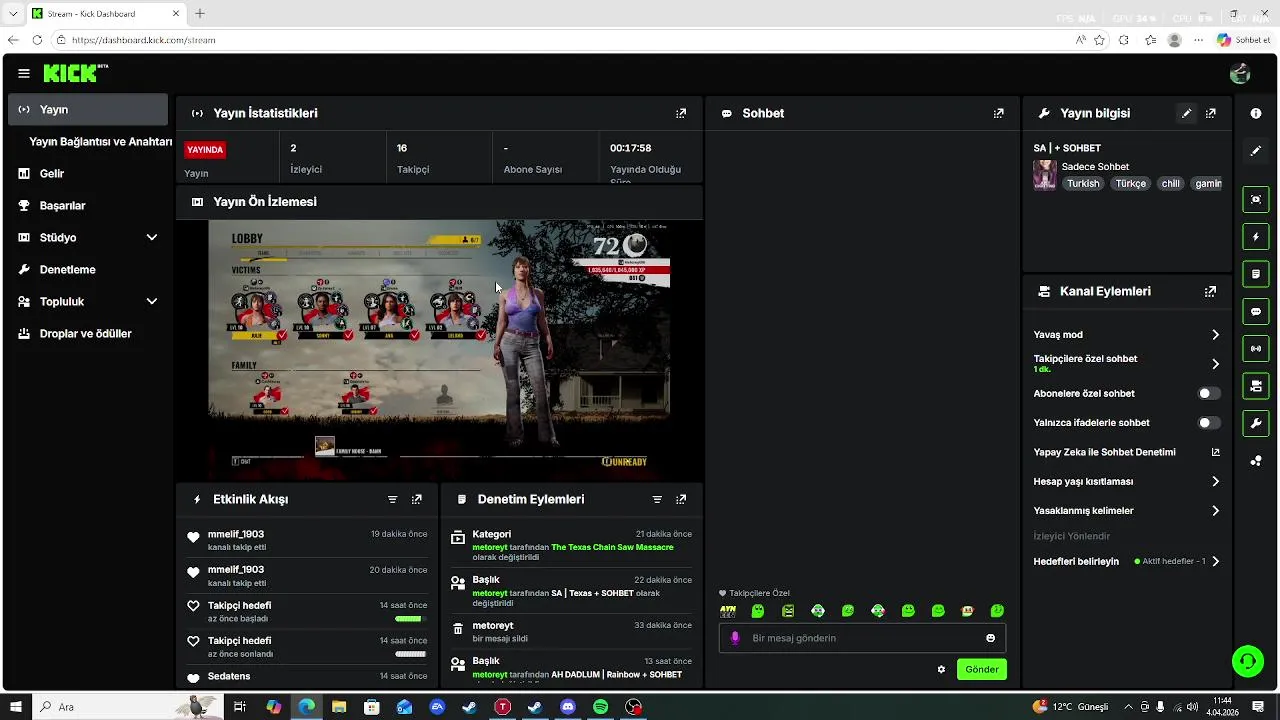Click the pencil icon in right toolbar
Viewport: 1280px width, 720px height.
(x=1256, y=151)
